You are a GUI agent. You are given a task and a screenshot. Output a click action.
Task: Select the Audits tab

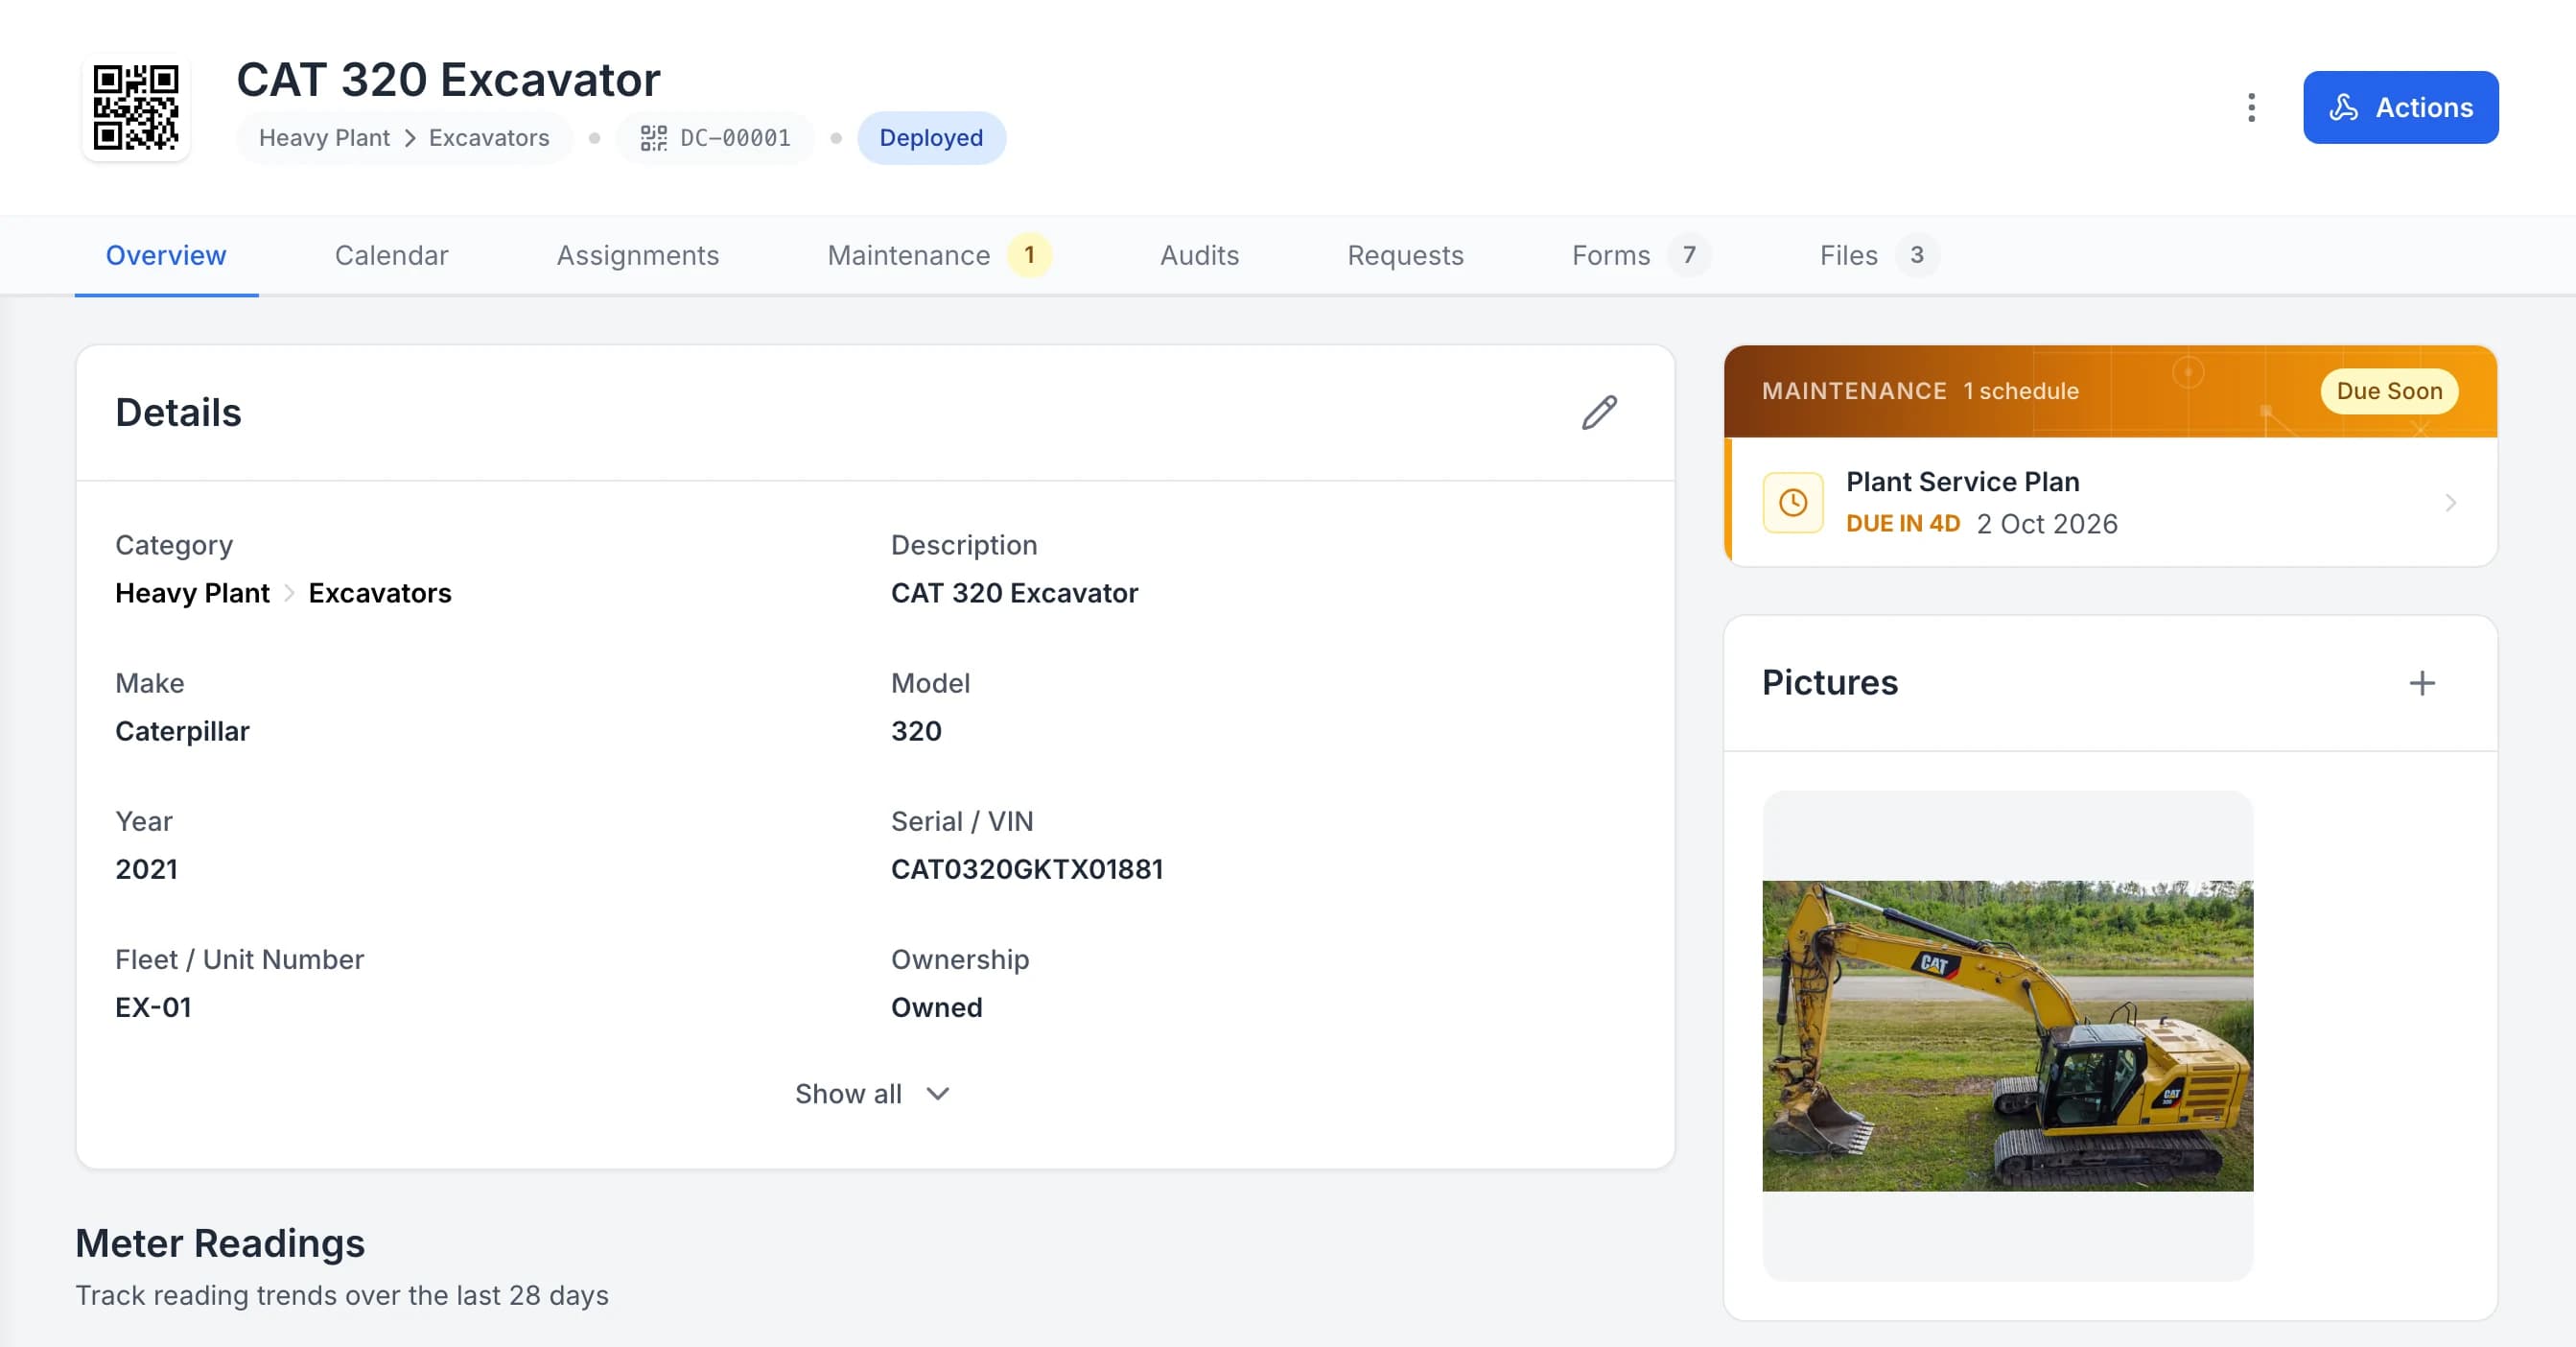pyautogui.click(x=1199, y=256)
